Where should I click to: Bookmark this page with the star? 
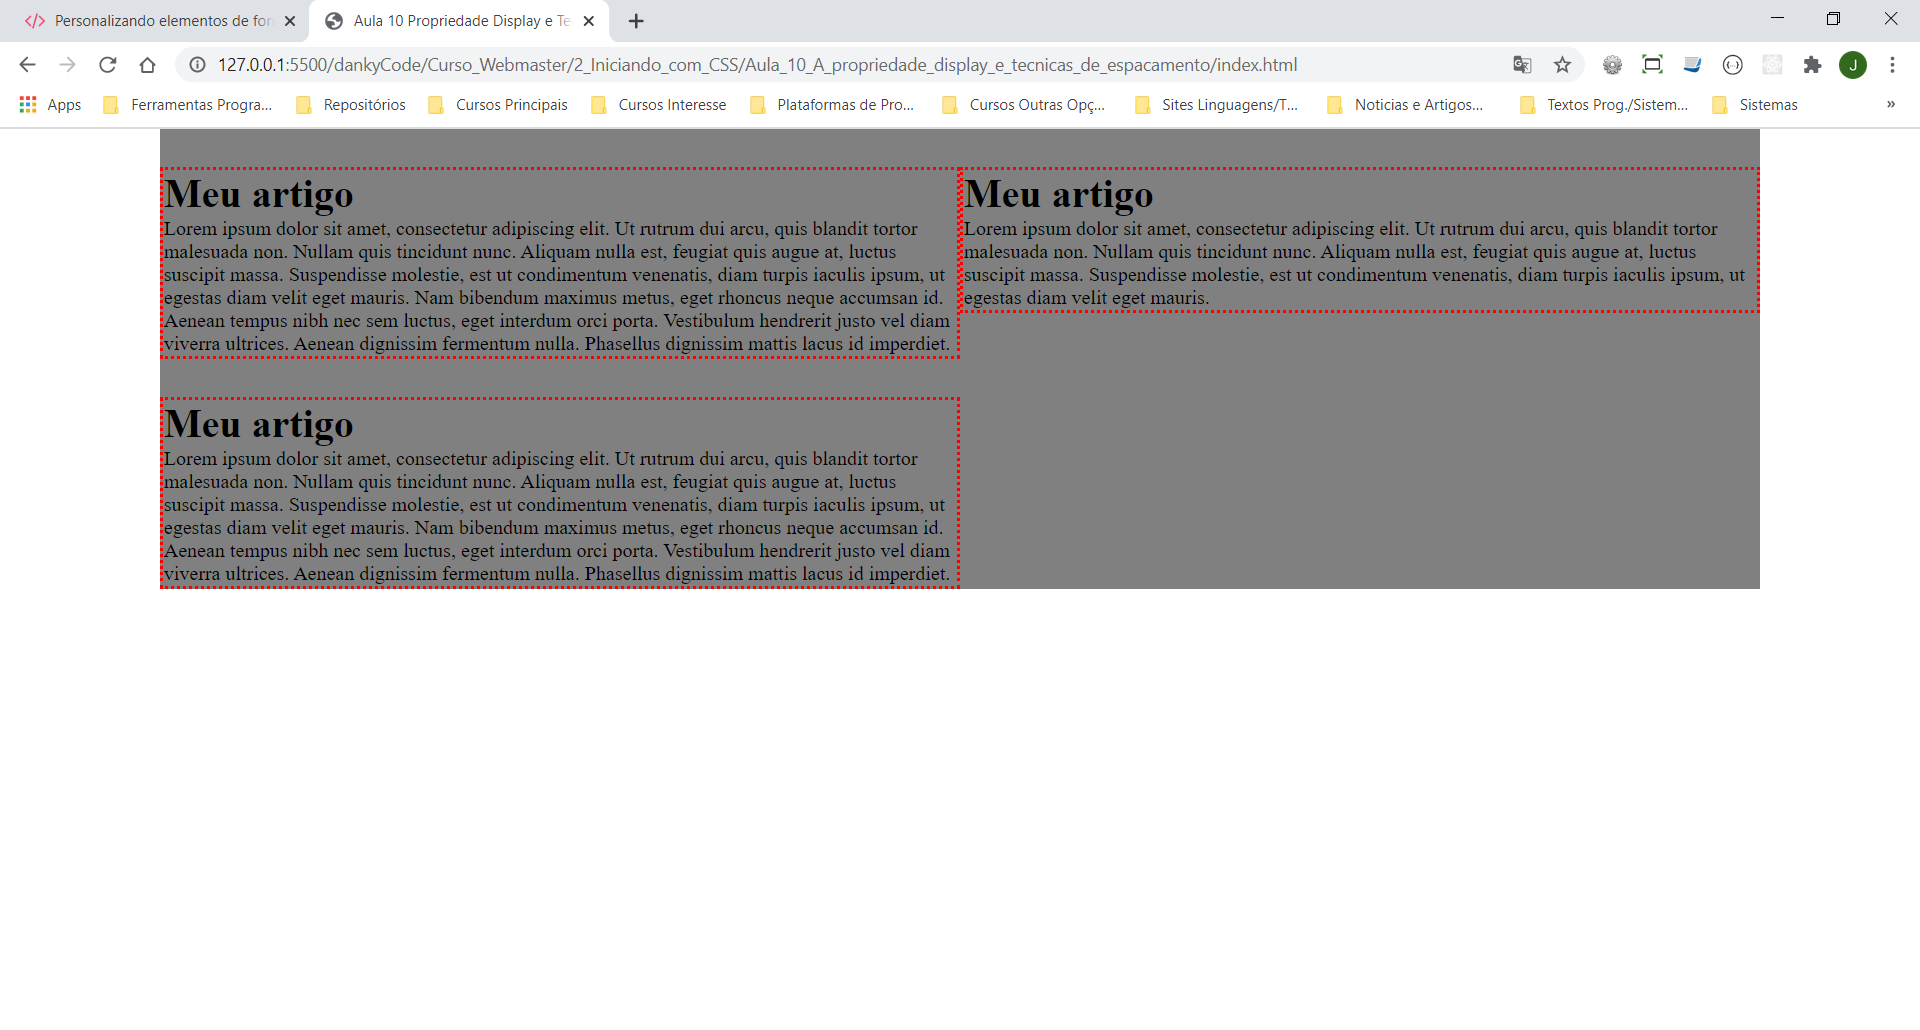1562,65
